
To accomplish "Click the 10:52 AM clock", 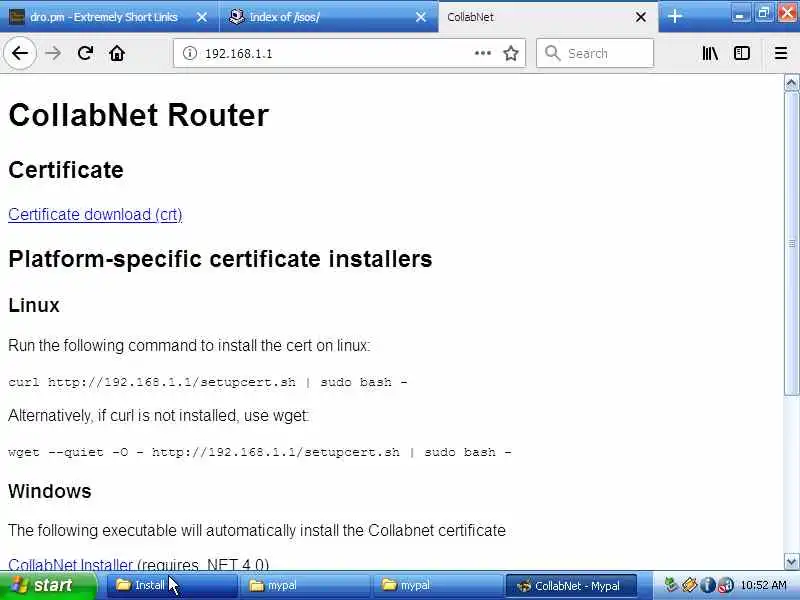I will click(x=764, y=585).
